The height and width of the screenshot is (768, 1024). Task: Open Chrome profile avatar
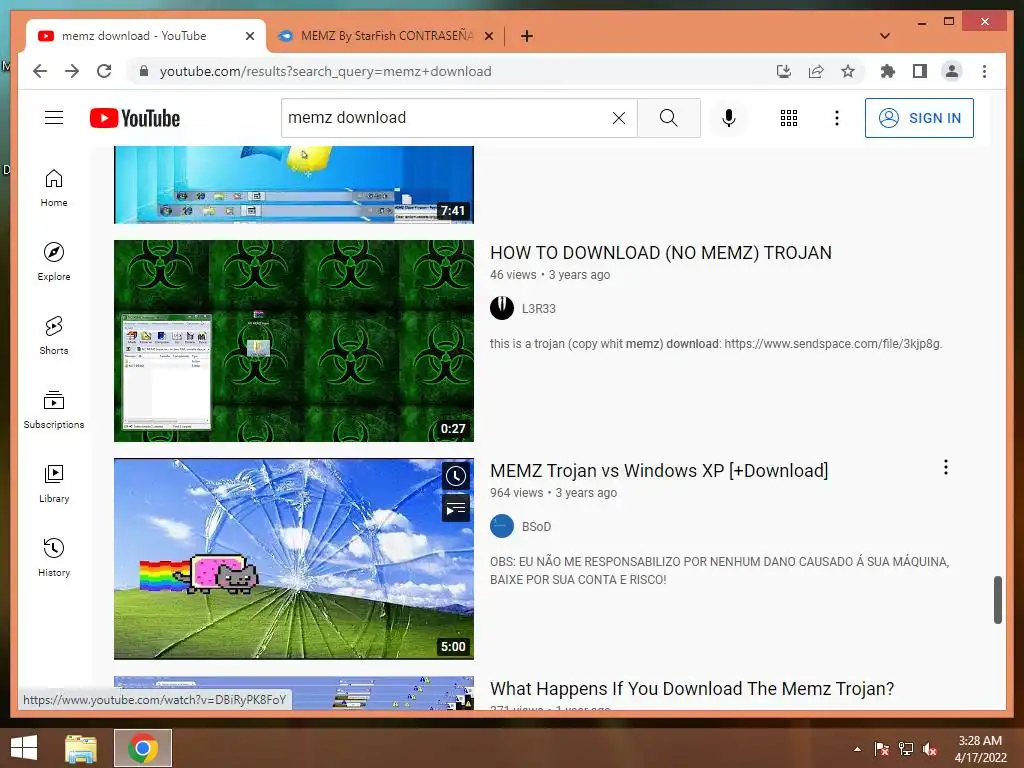pyautogui.click(x=952, y=71)
